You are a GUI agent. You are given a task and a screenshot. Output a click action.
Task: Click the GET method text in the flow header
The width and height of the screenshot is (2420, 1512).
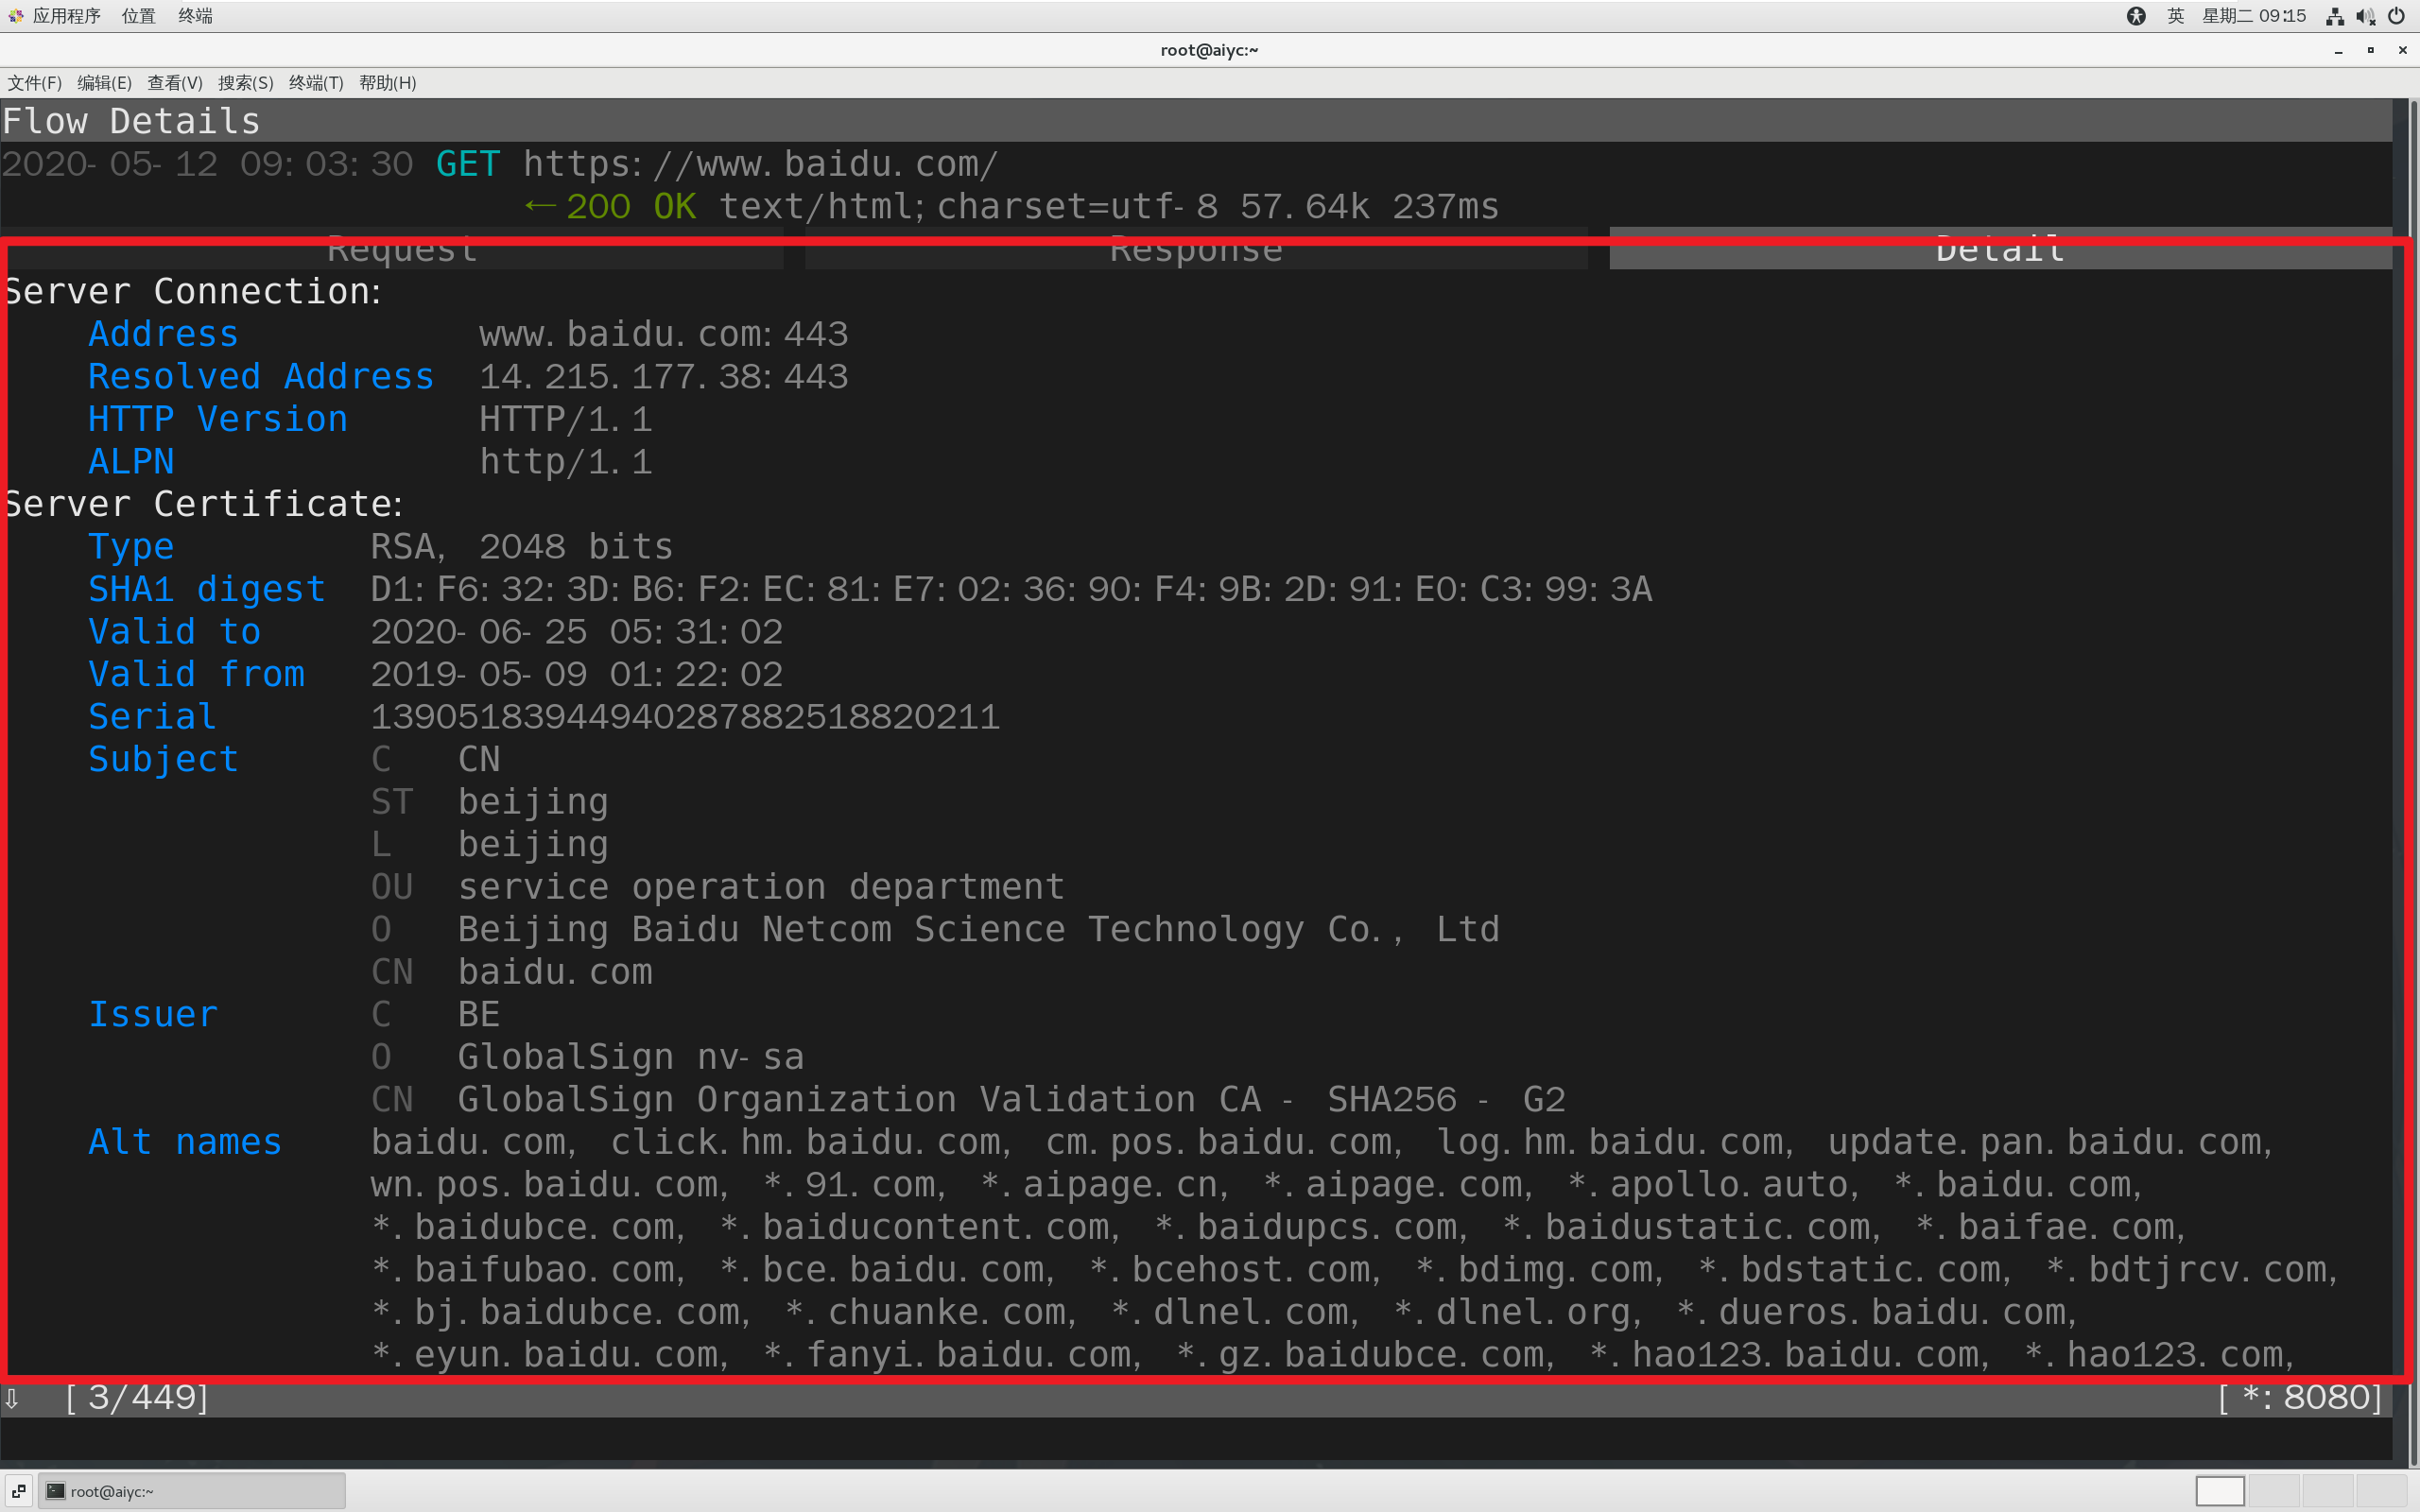coord(468,164)
